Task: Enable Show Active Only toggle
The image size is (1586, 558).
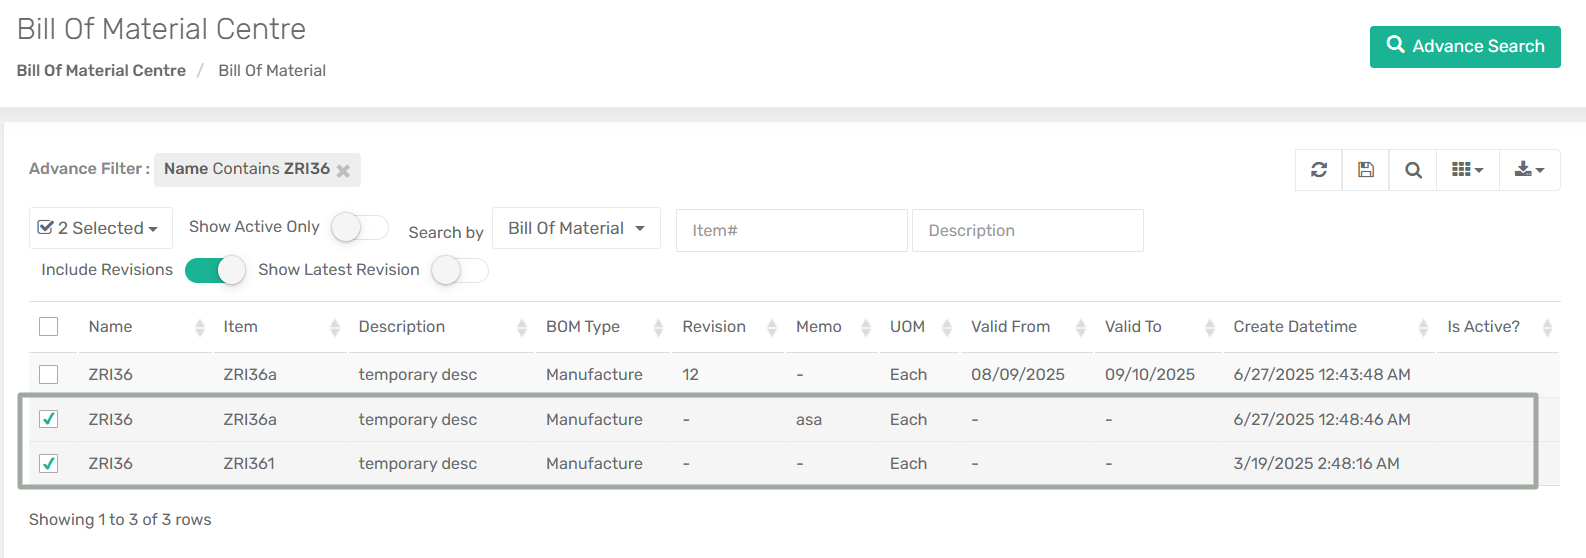Action: pyautogui.click(x=359, y=228)
